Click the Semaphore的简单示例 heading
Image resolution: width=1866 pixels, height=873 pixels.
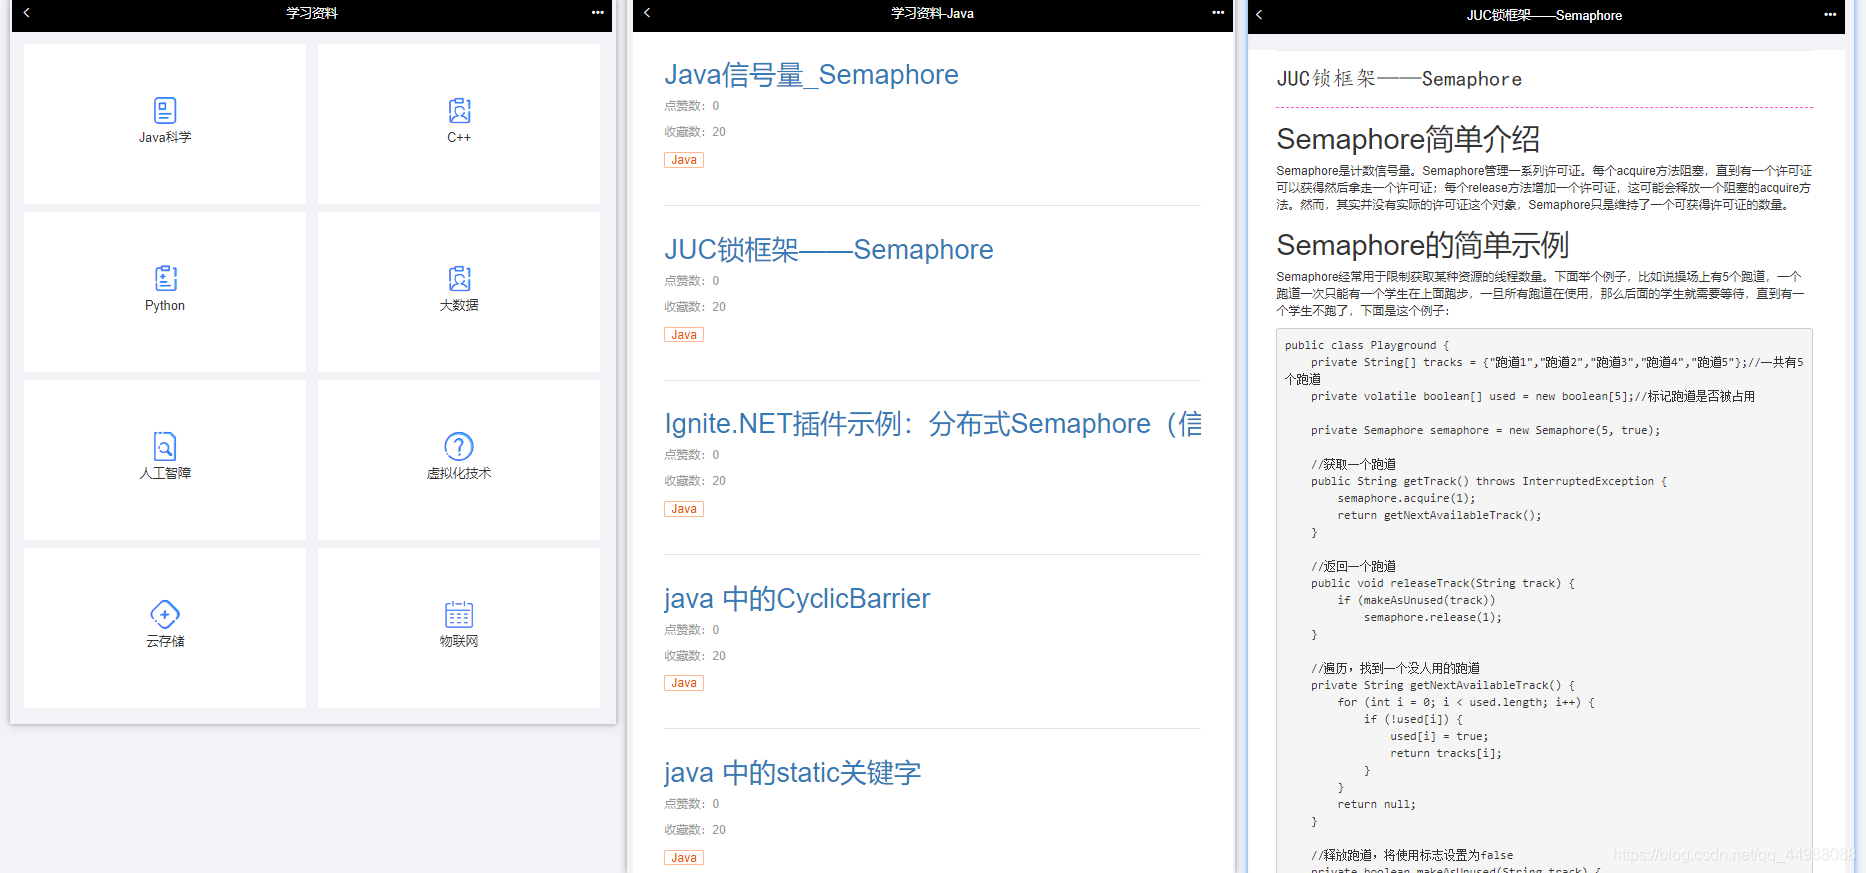click(x=1423, y=245)
